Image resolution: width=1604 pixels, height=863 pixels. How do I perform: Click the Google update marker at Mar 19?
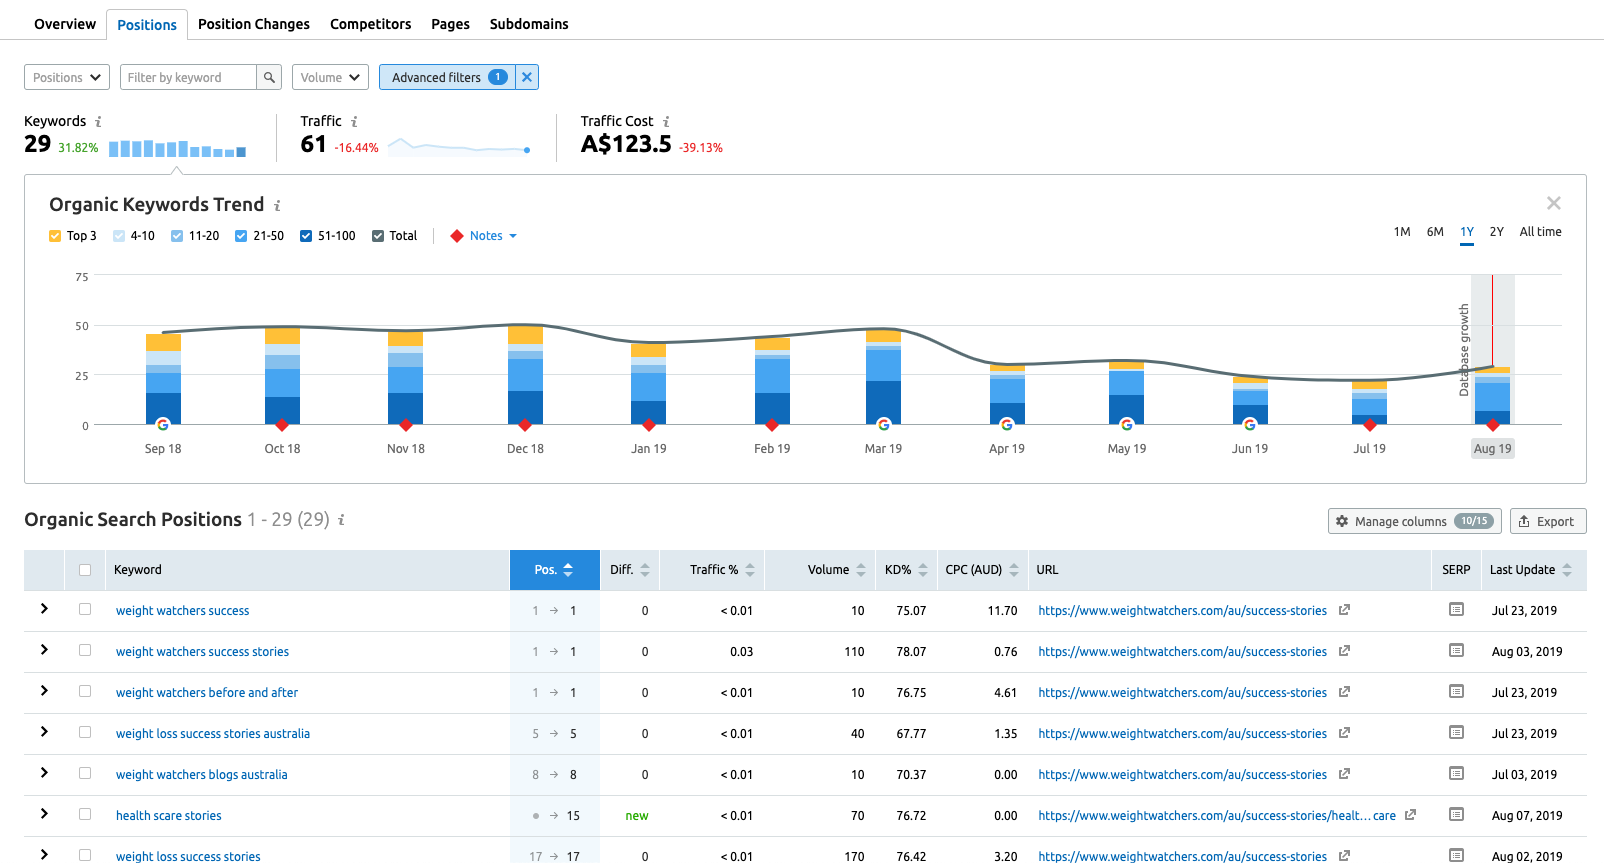[883, 425]
